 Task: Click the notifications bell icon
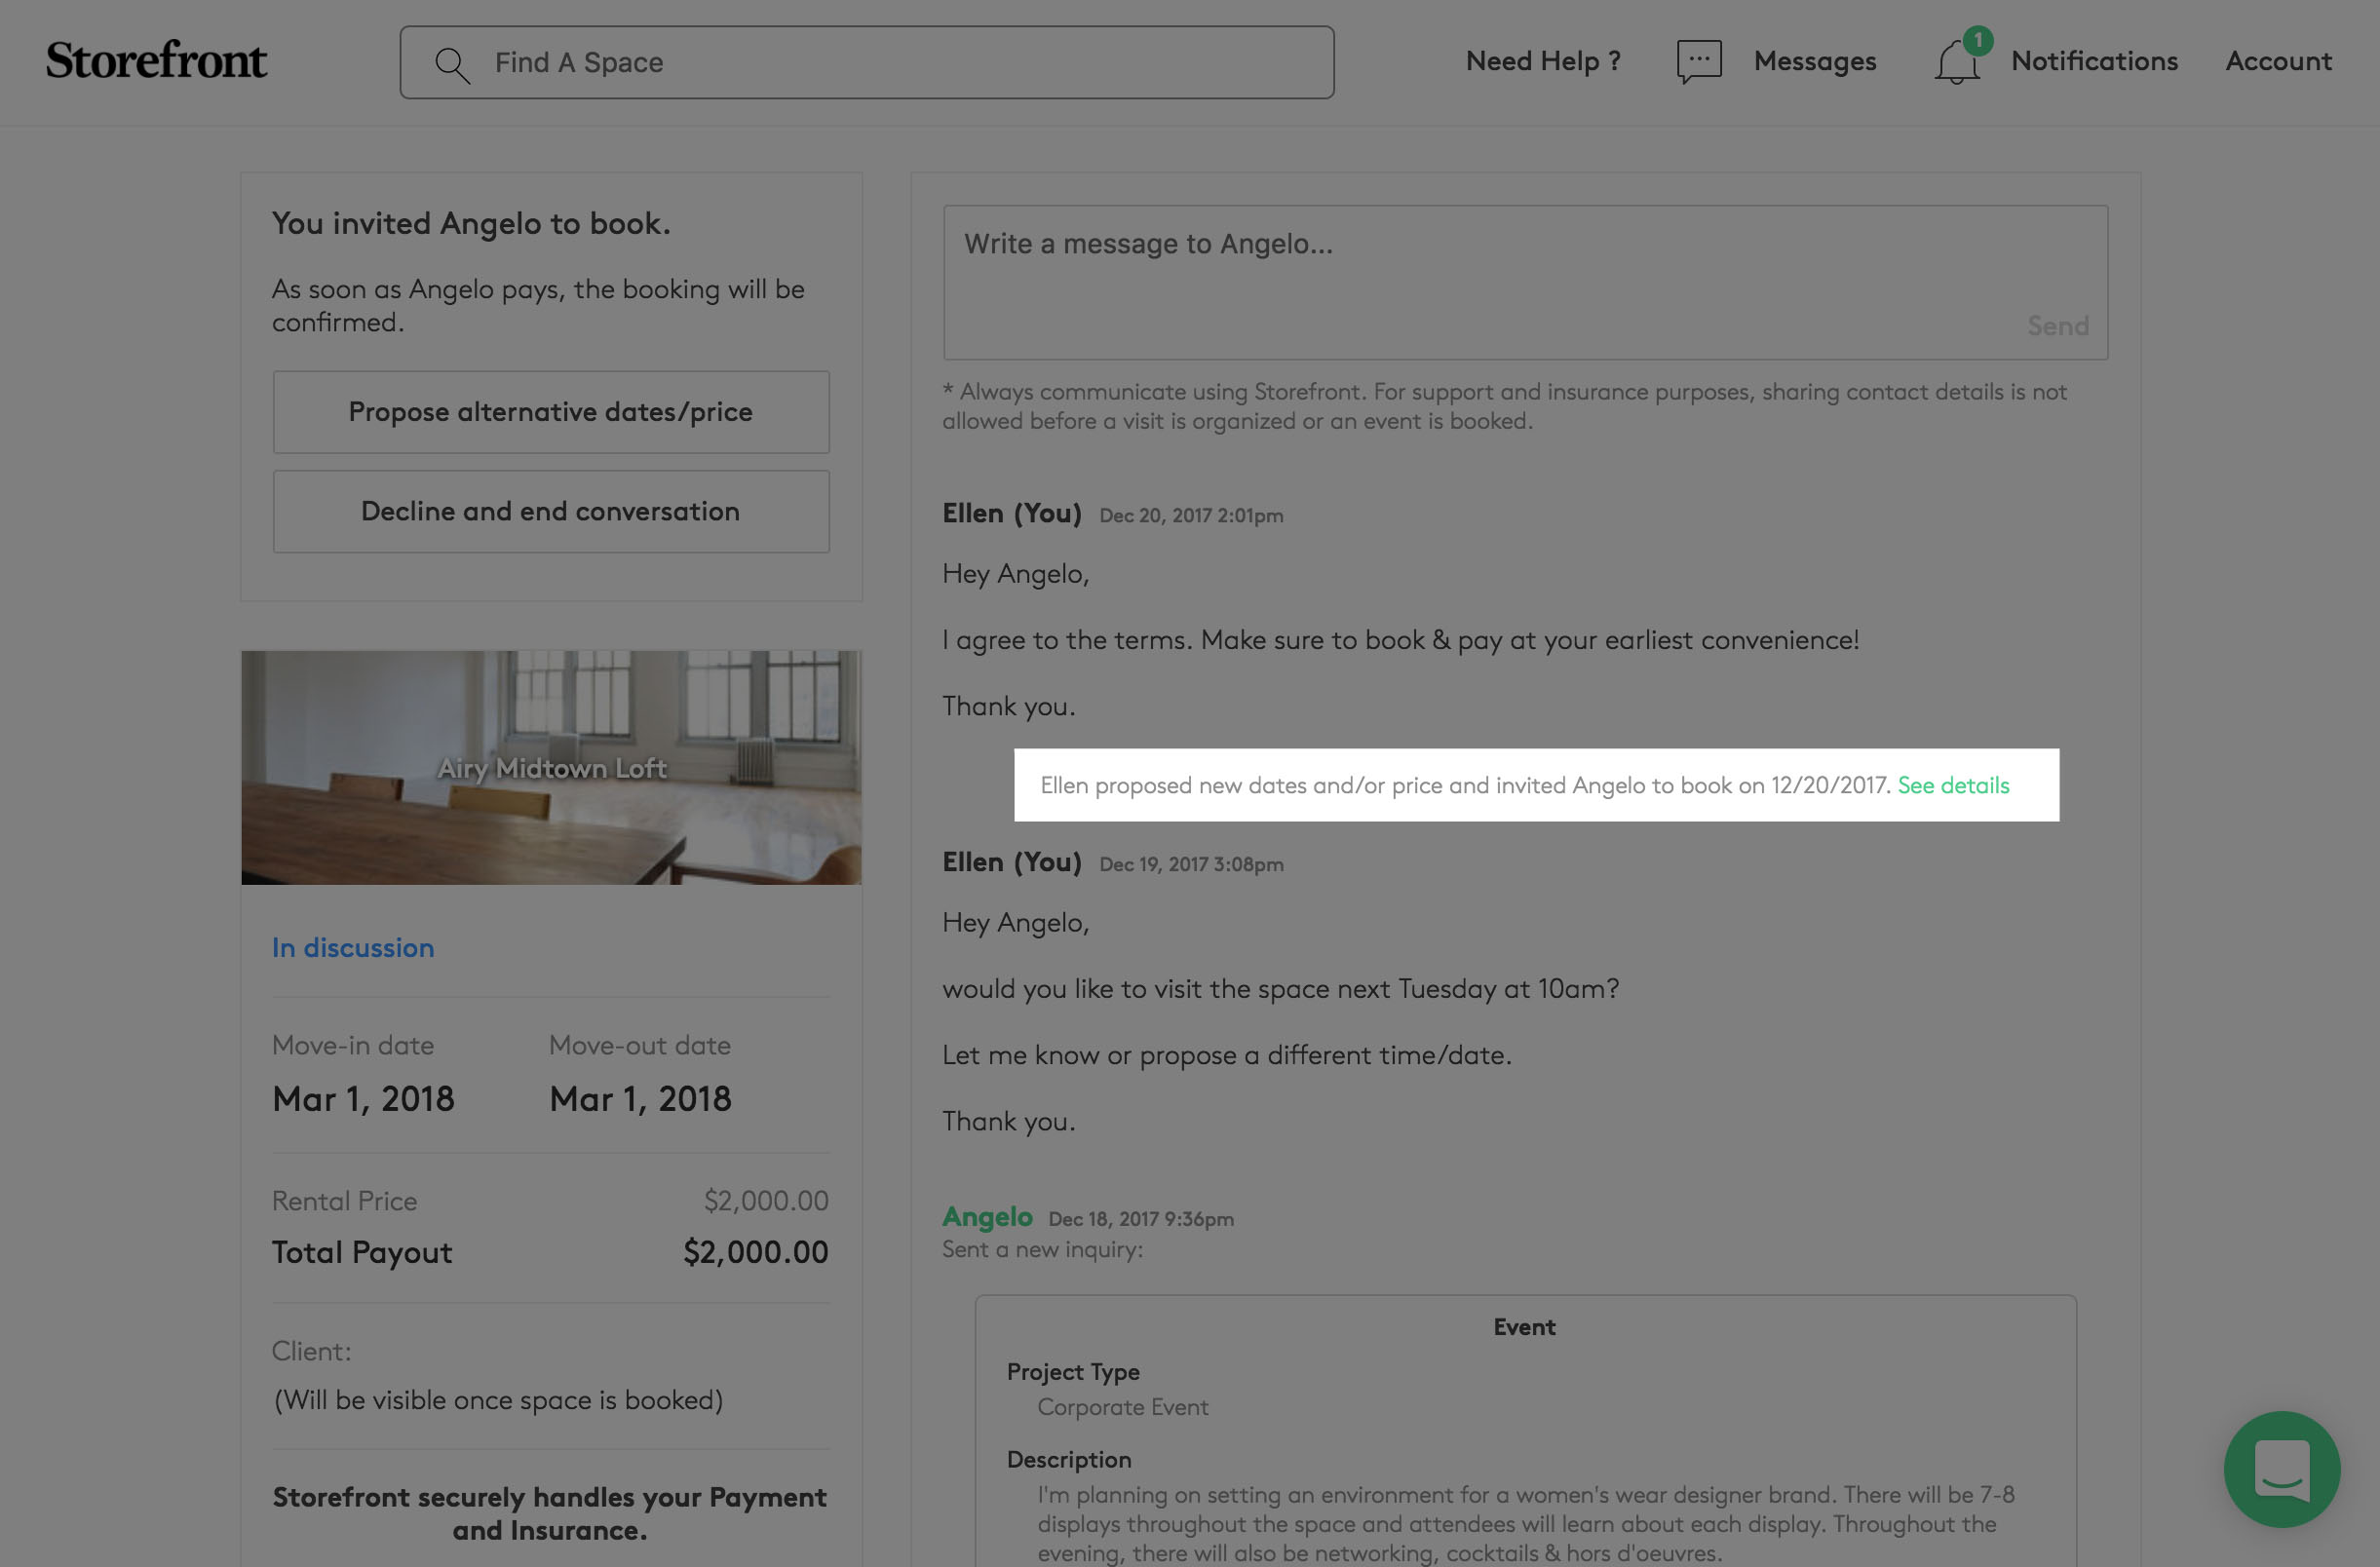pos(1955,64)
